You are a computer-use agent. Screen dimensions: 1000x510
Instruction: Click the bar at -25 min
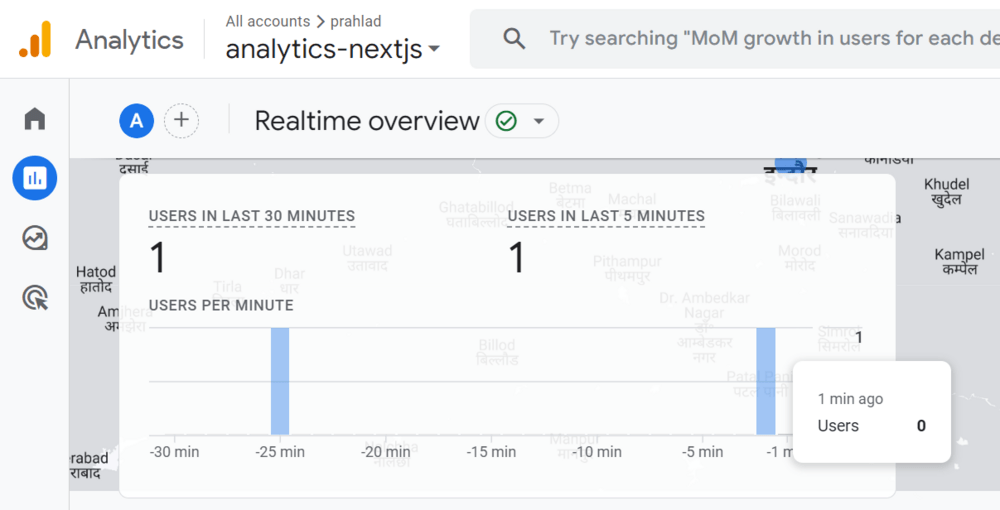[x=280, y=381]
